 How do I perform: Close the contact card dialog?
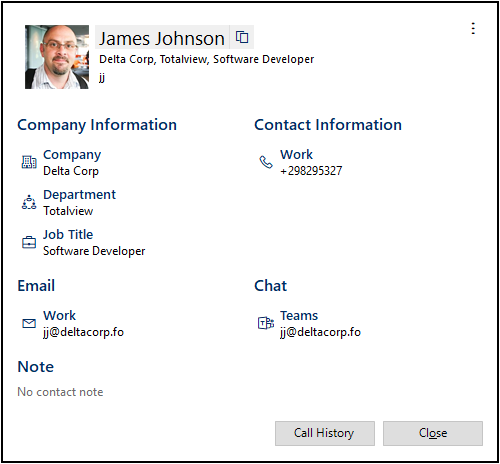click(433, 433)
